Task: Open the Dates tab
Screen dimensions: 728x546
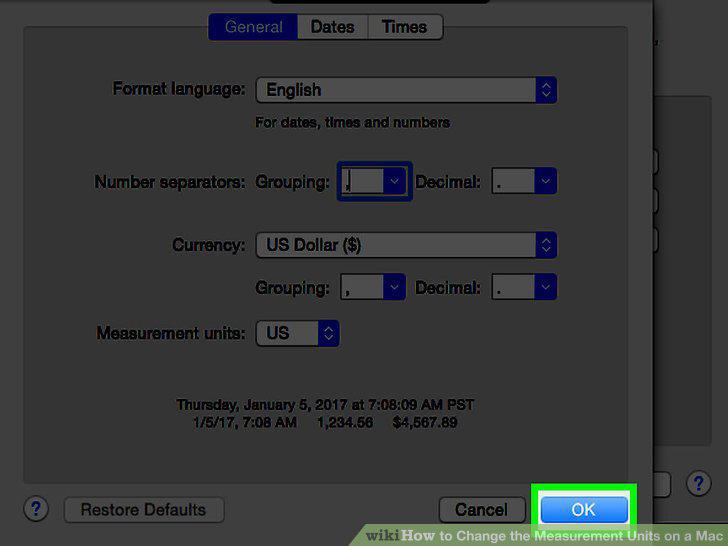Action: click(332, 27)
